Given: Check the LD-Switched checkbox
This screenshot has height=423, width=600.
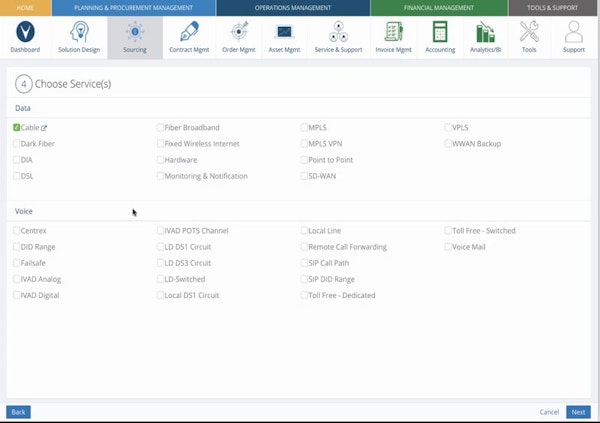Looking at the screenshot, I should click(x=160, y=279).
